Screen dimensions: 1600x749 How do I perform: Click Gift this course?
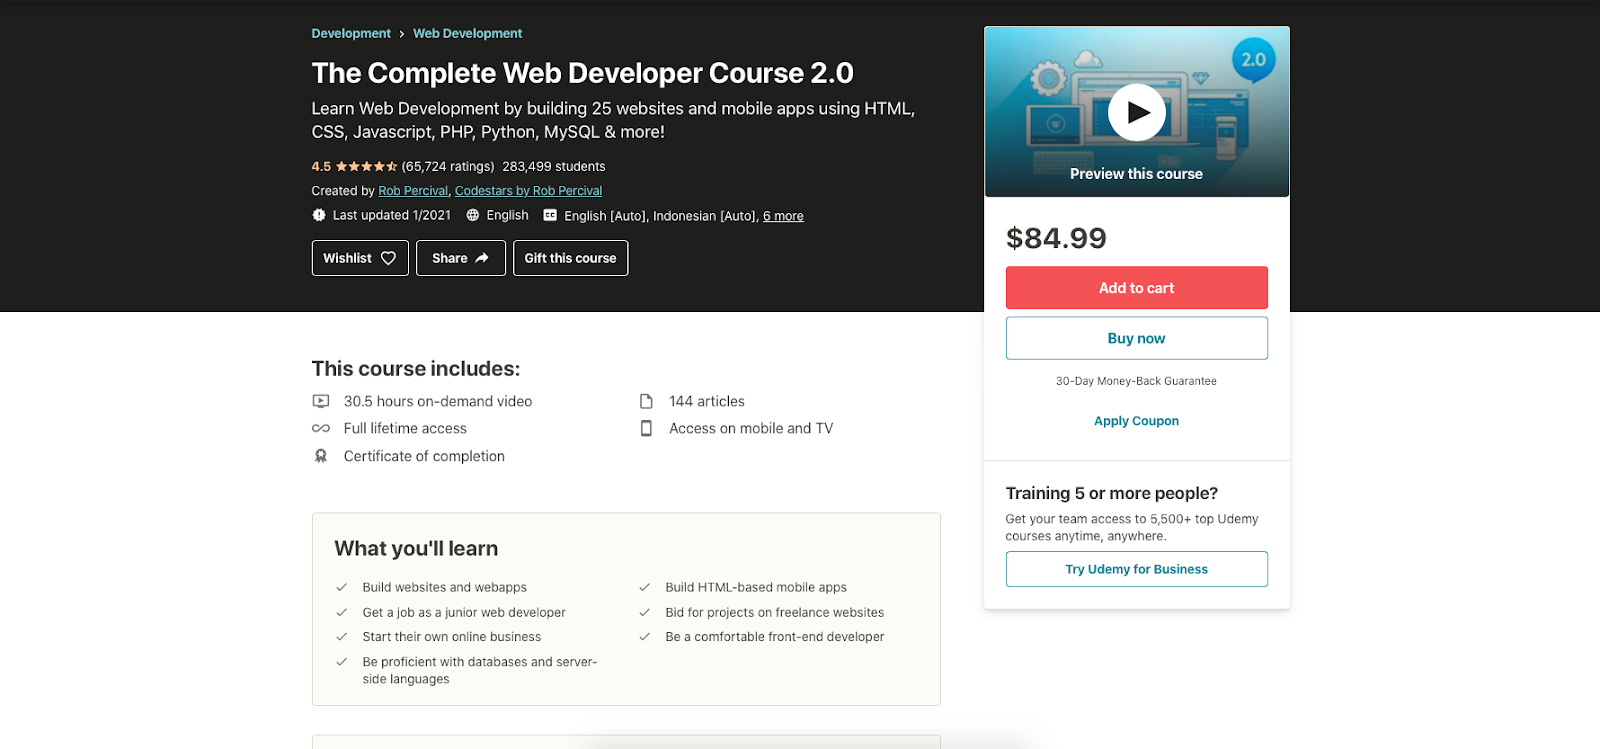click(571, 258)
